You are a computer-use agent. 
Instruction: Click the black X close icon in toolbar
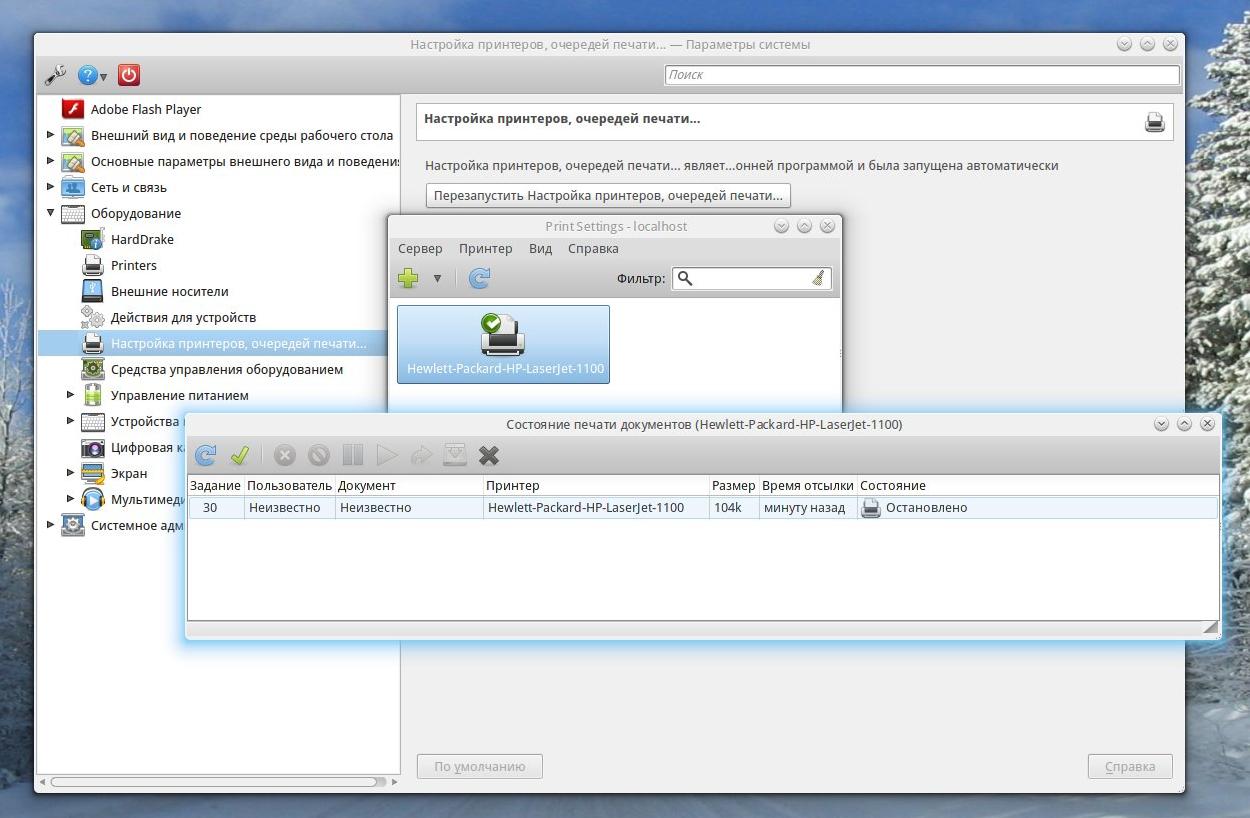tap(489, 455)
